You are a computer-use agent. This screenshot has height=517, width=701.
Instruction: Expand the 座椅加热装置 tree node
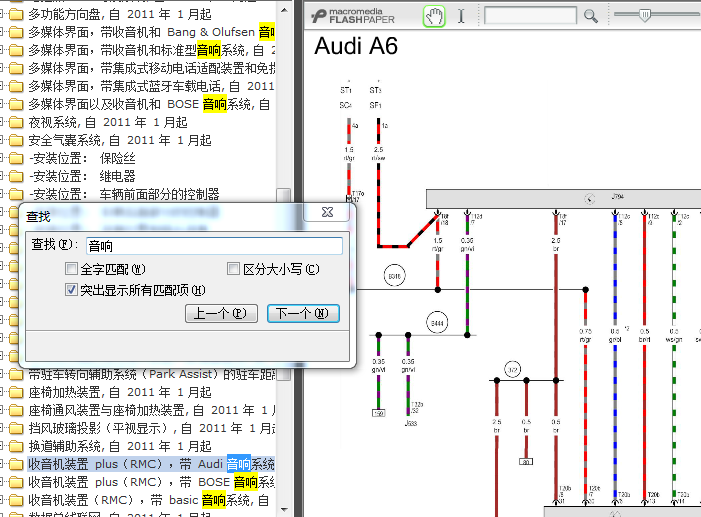(x=2, y=393)
